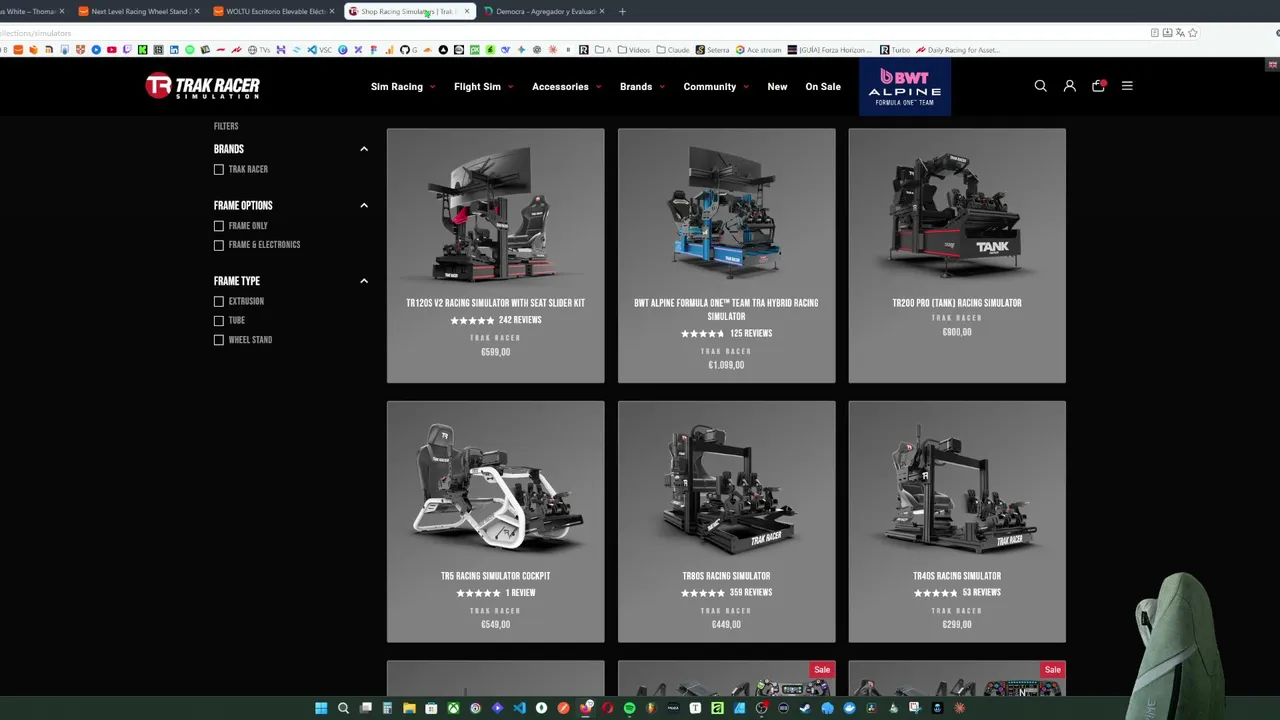Open TR80S Racing Simulator product link
This screenshot has width=1280, height=720.
point(726,576)
